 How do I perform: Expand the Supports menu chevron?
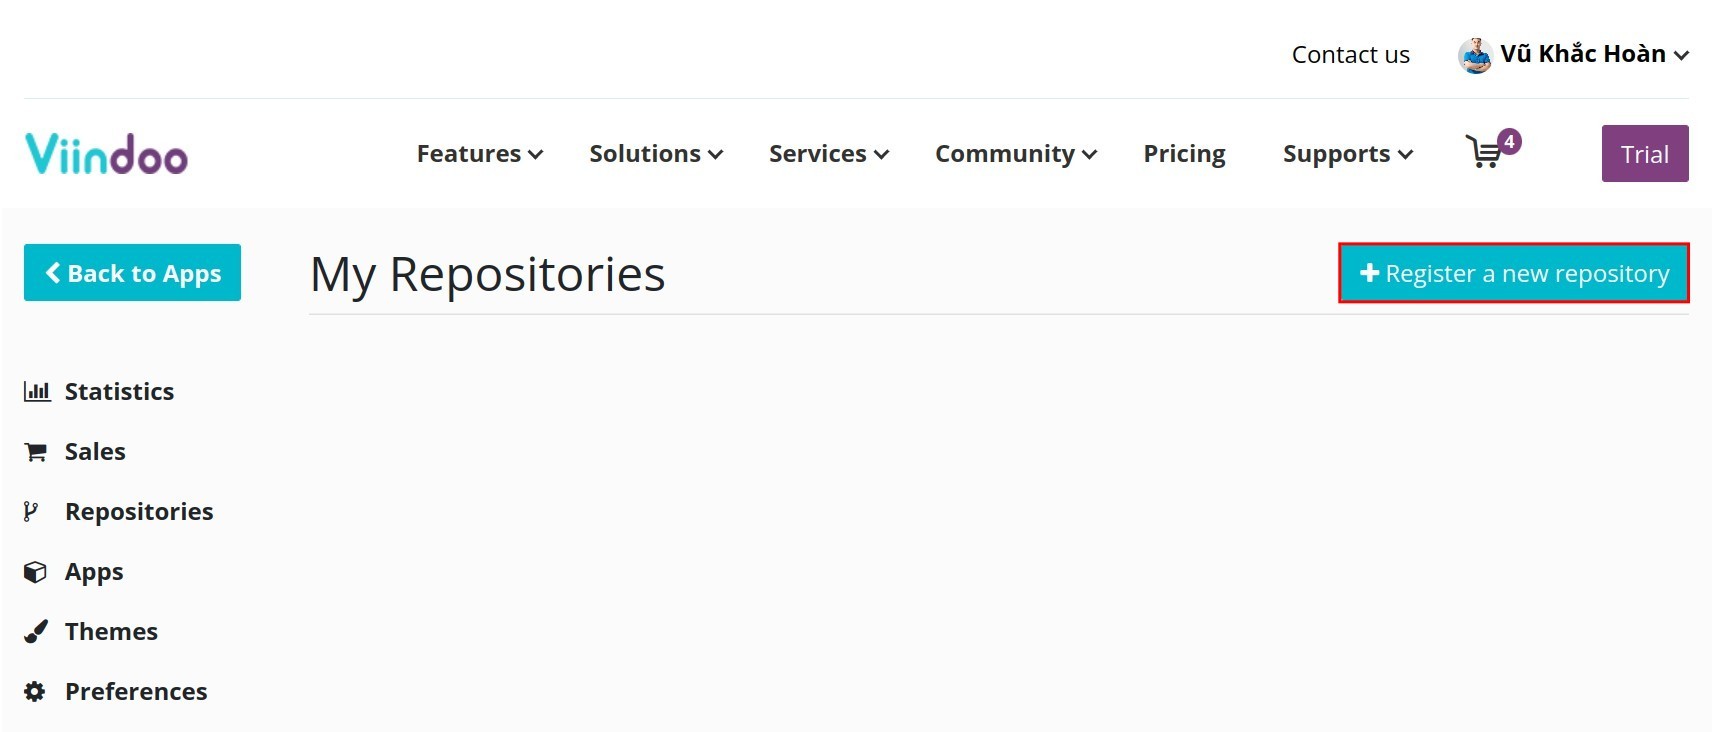coord(1406,156)
